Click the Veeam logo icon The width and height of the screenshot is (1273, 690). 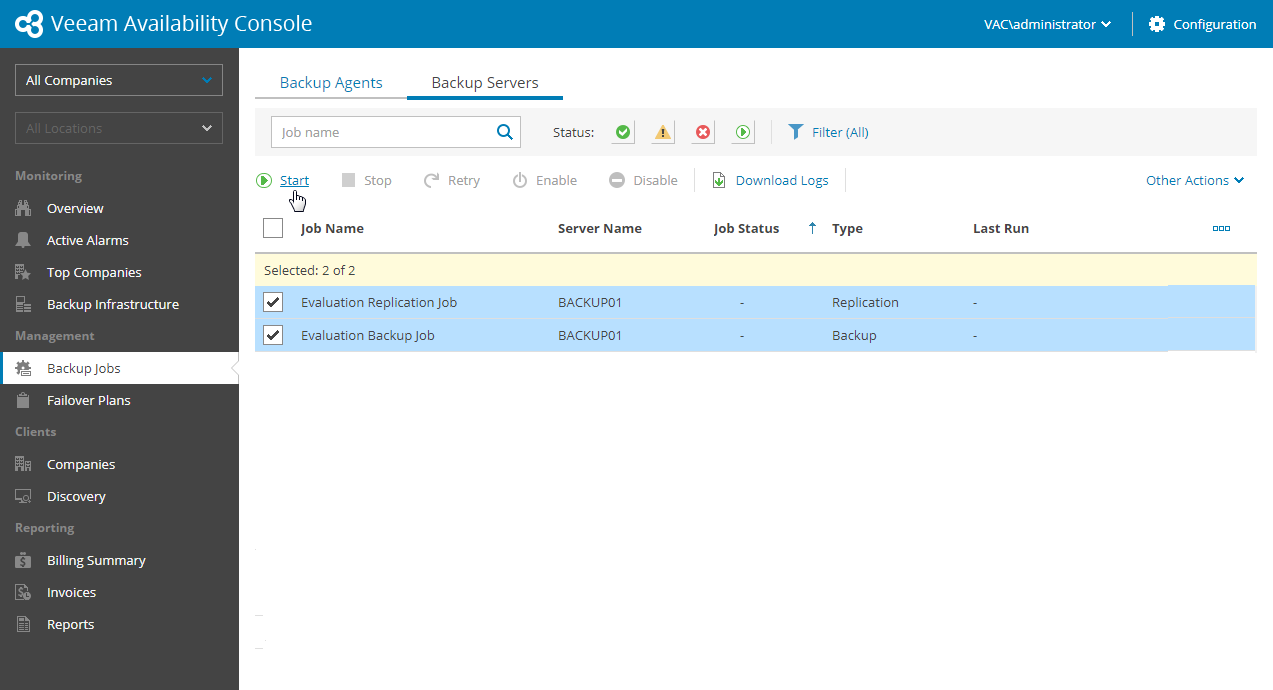coord(30,24)
